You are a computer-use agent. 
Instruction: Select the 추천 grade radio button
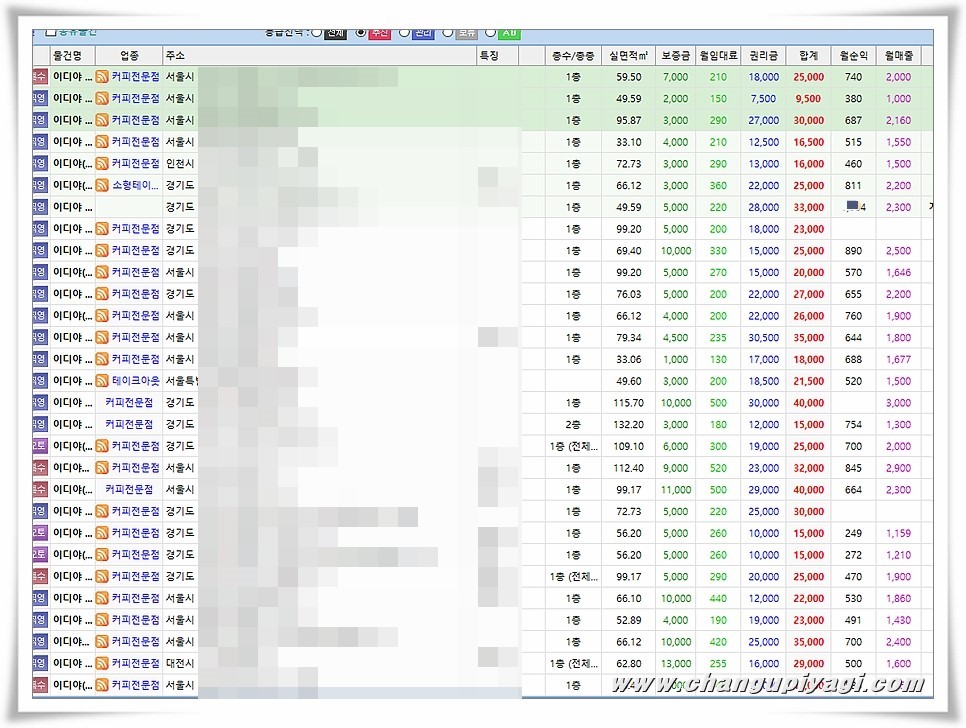coord(361,33)
